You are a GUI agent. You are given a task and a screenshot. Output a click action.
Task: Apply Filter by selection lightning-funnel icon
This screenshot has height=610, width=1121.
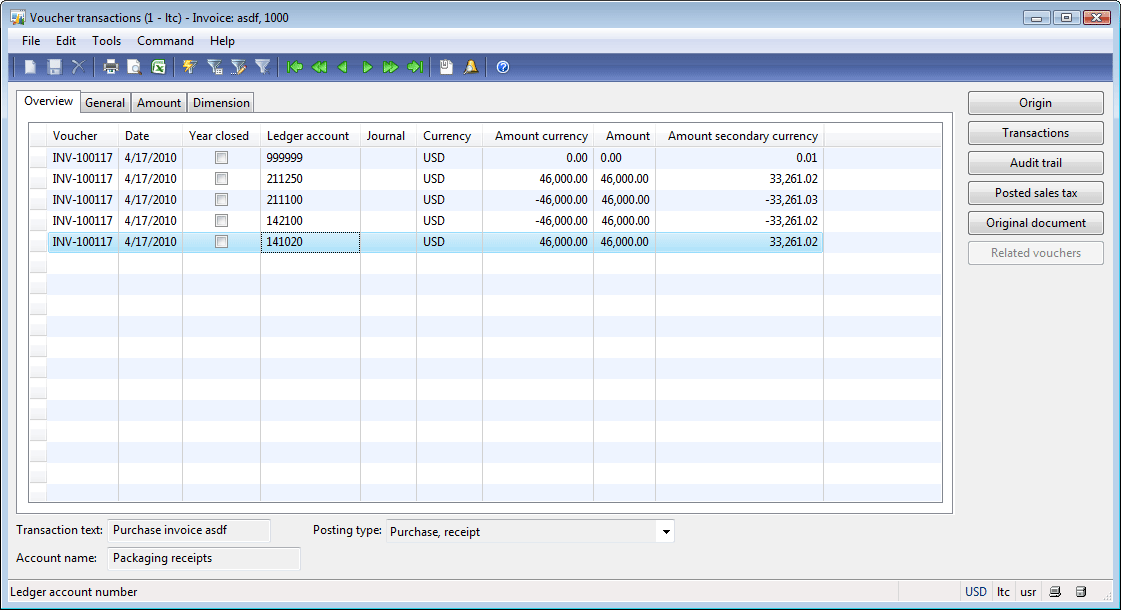189,67
